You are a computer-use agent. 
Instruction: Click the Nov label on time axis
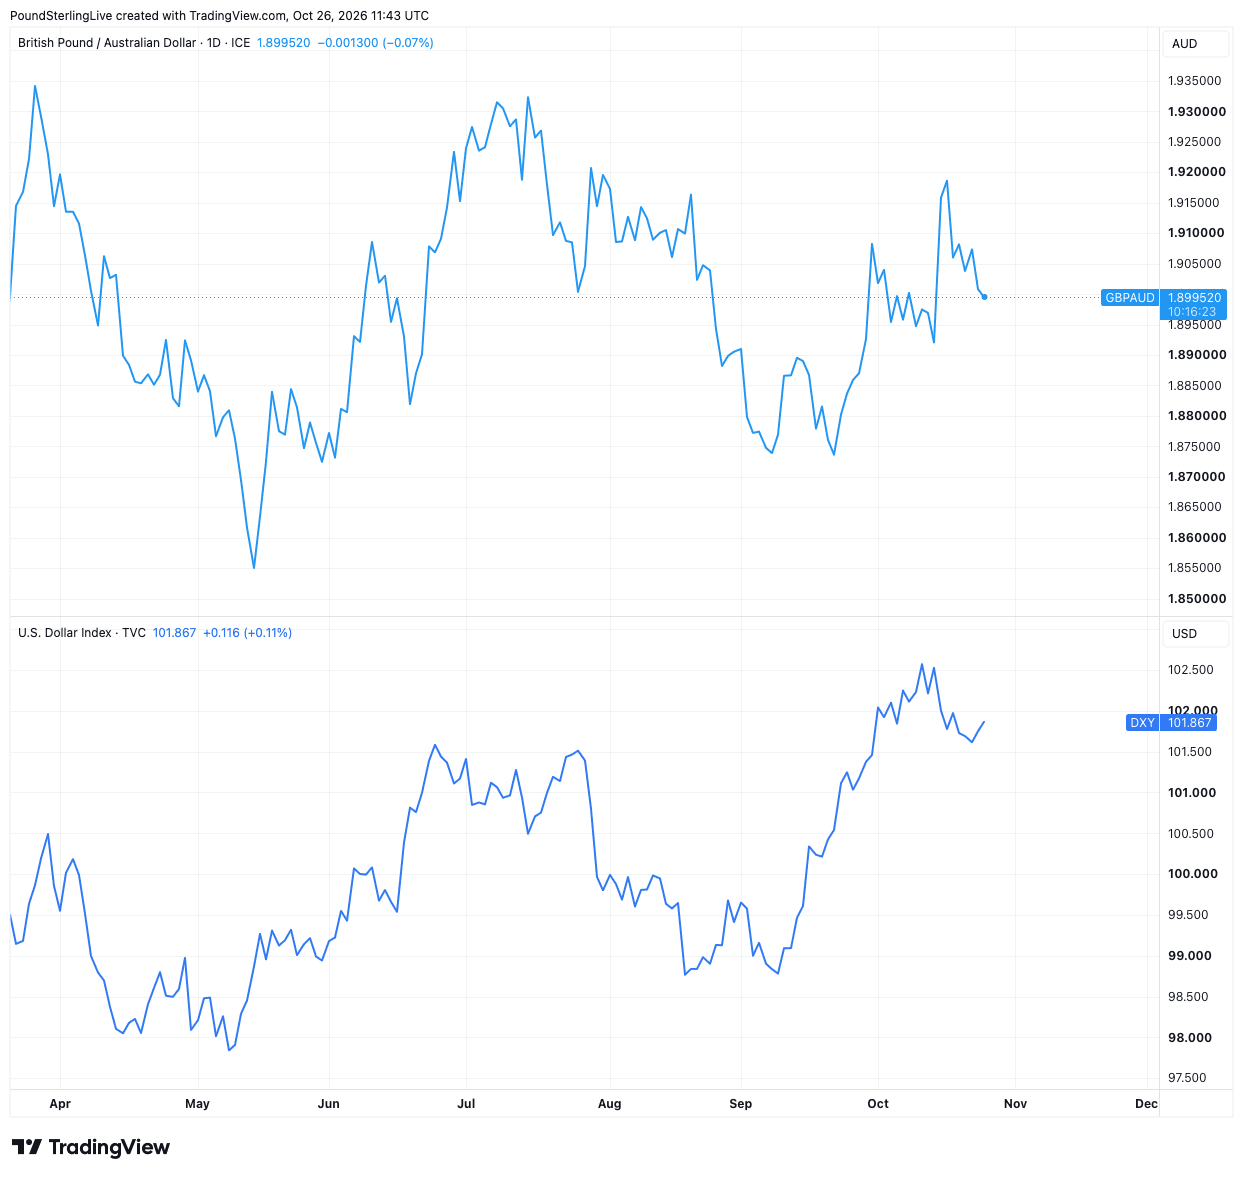(1015, 1104)
